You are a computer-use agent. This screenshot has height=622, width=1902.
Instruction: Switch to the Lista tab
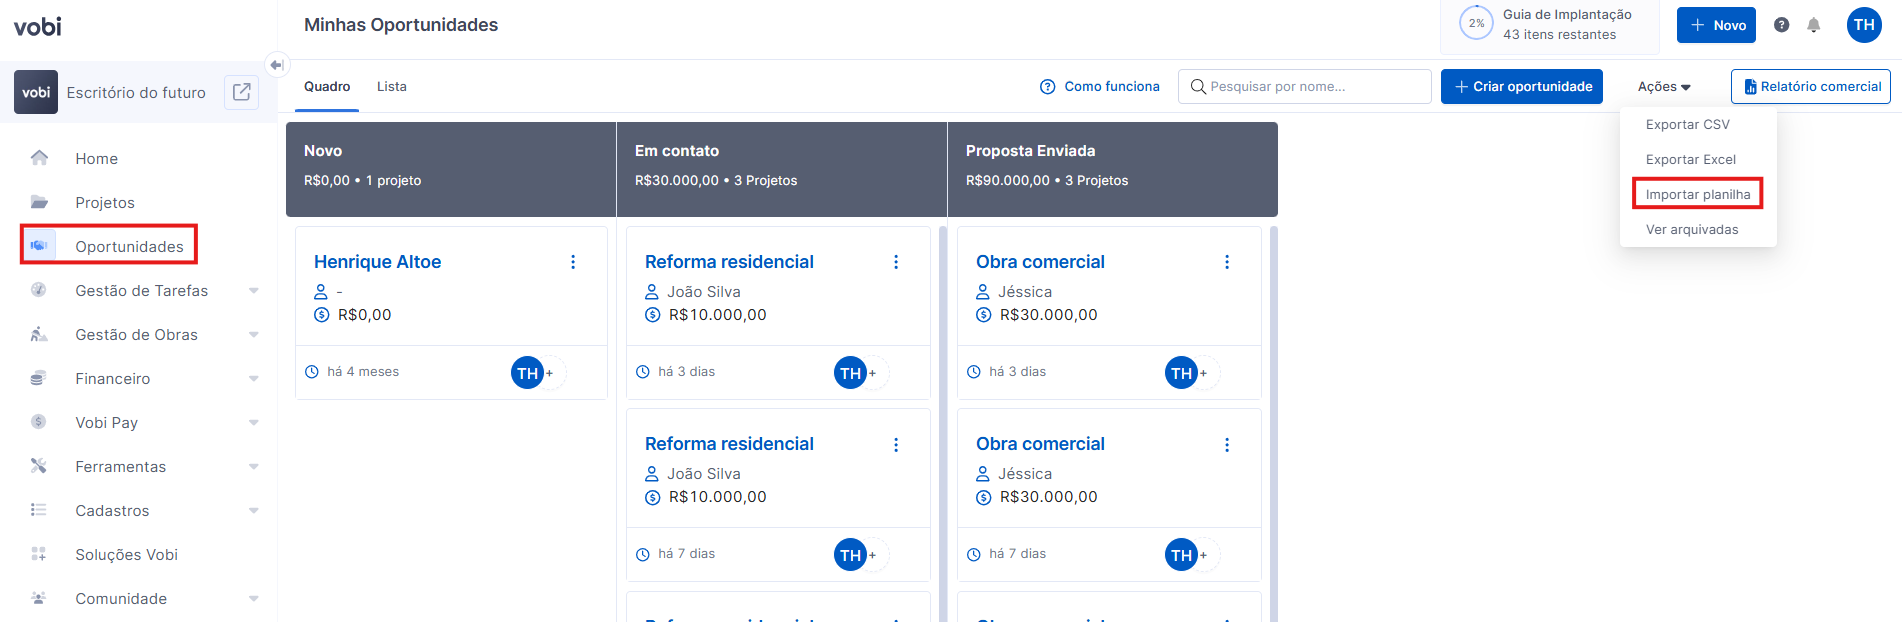[391, 87]
